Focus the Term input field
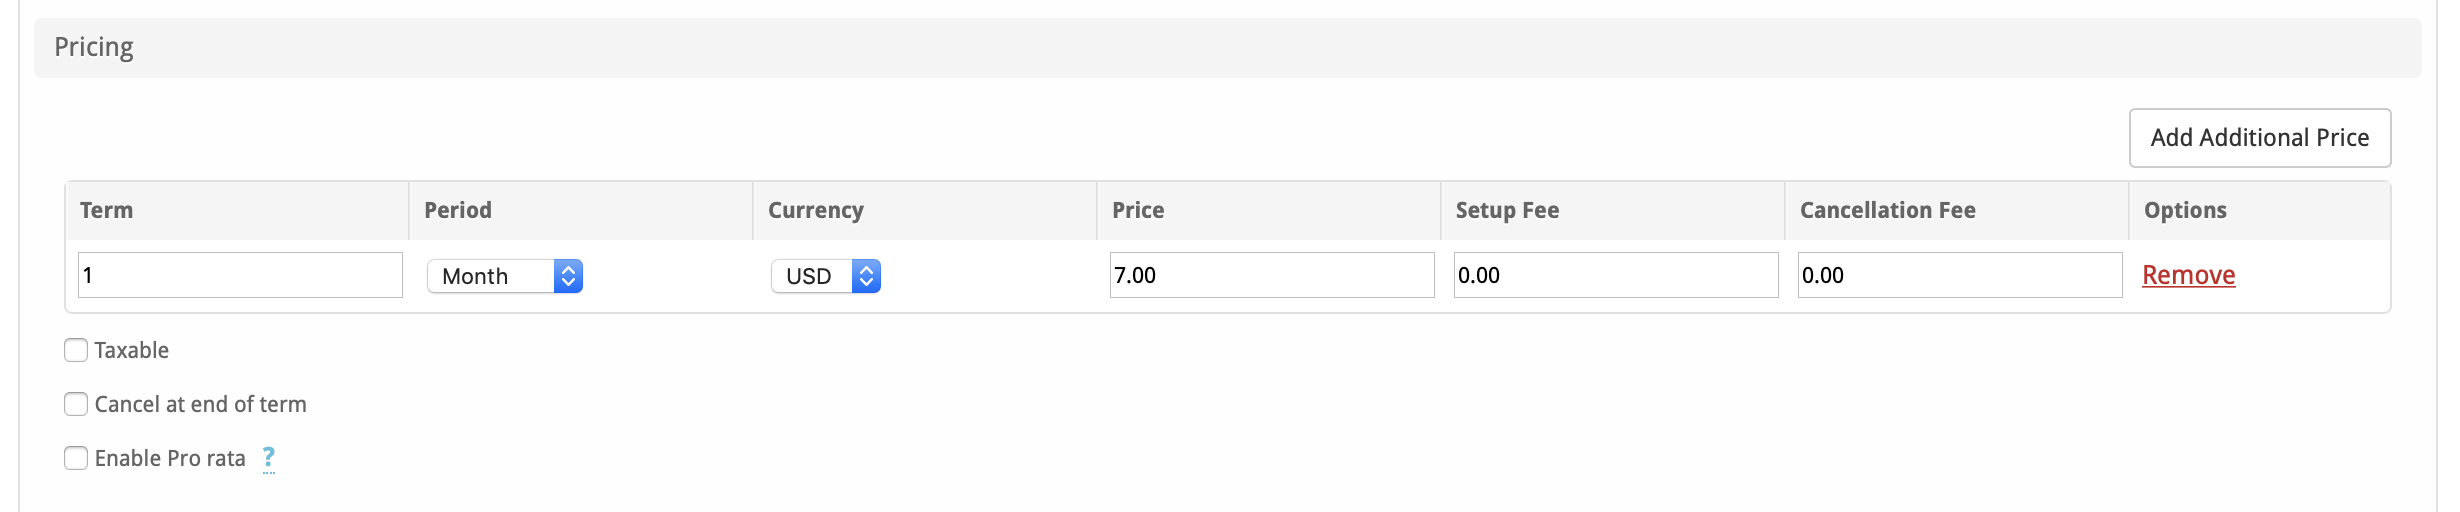The image size is (2460, 512). tap(240, 275)
